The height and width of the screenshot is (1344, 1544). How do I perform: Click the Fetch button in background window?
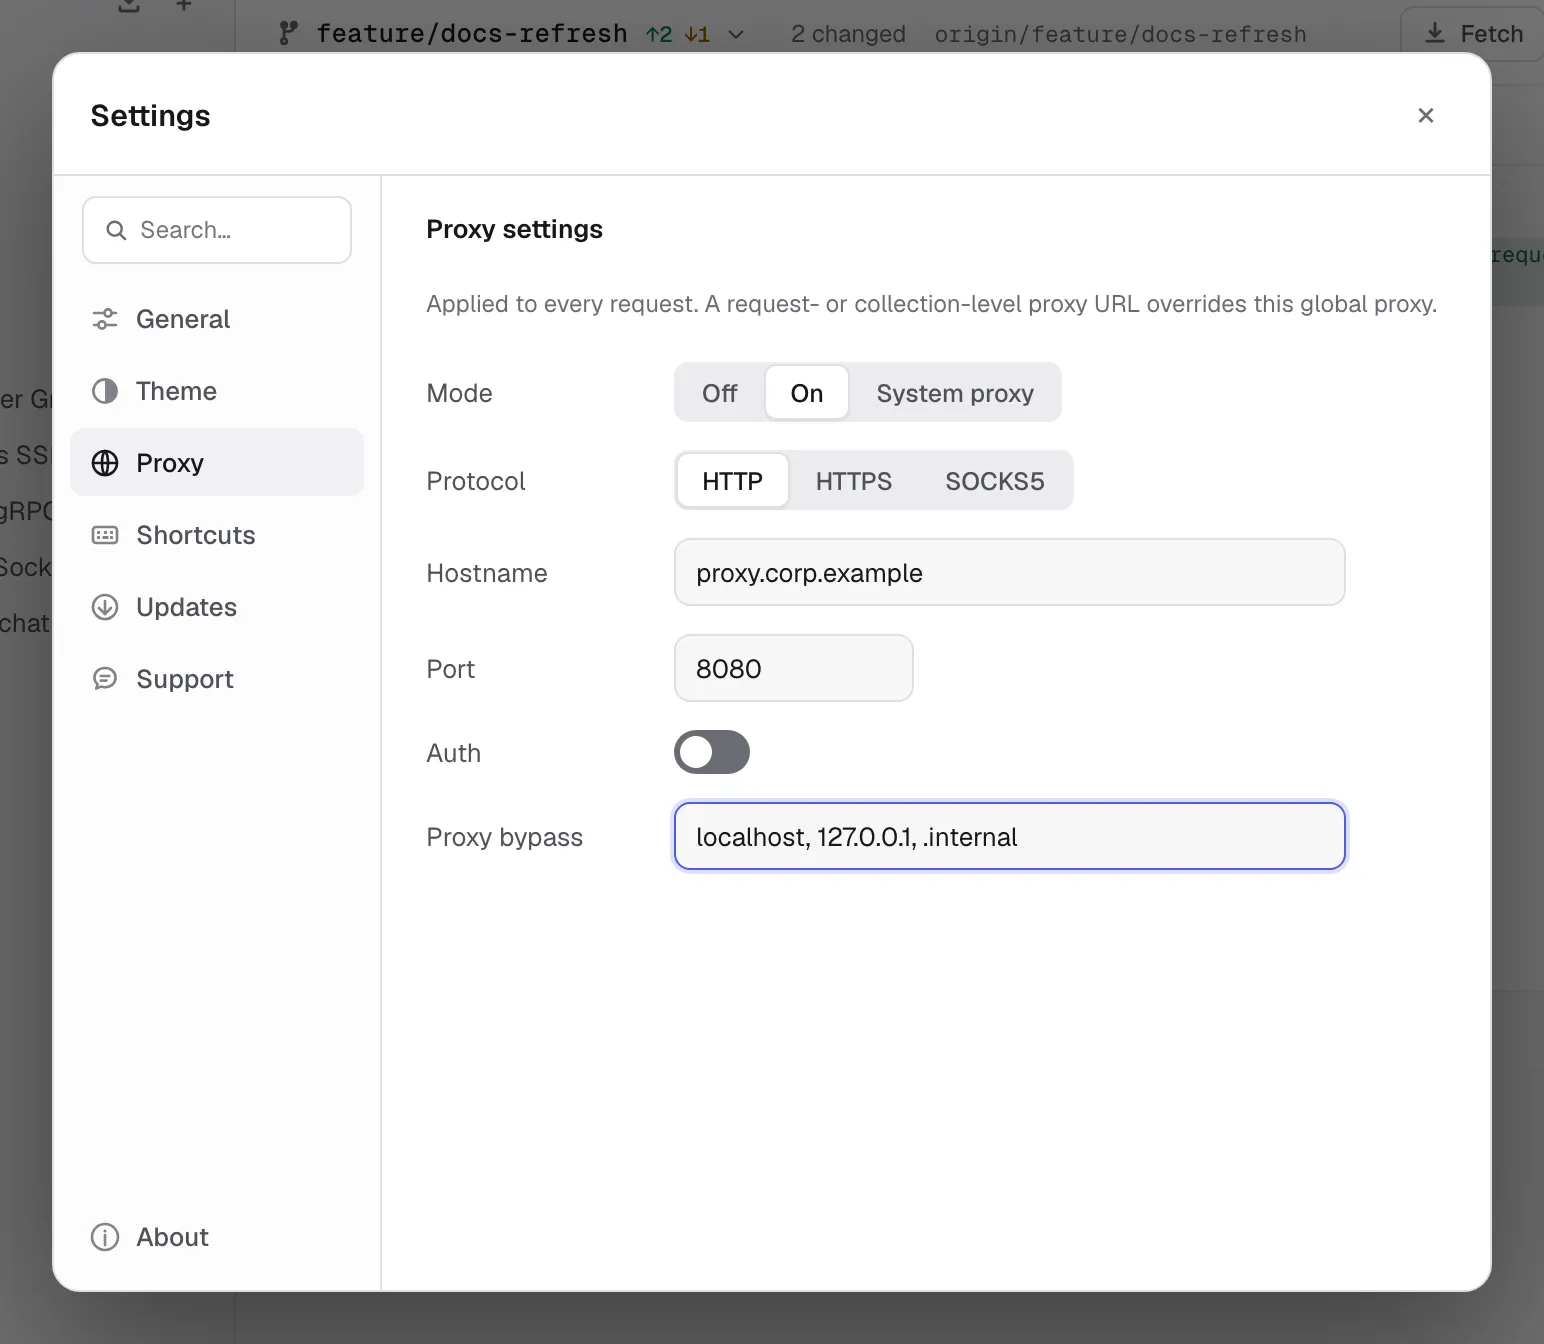(x=1473, y=34)
